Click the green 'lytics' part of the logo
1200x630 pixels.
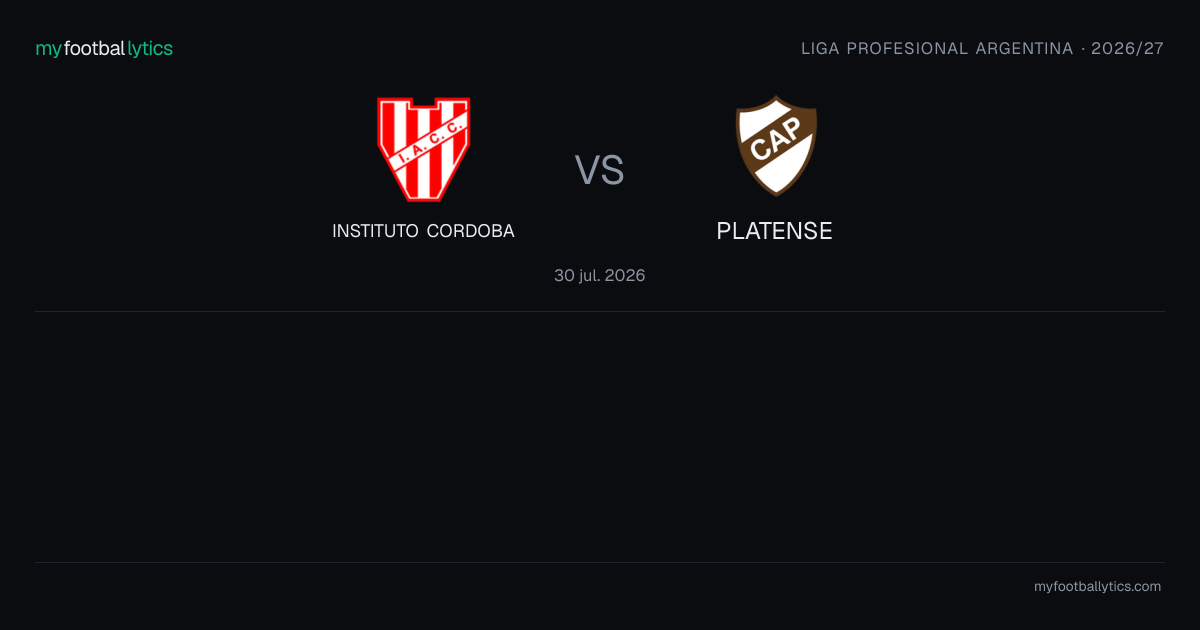(150, 48)
